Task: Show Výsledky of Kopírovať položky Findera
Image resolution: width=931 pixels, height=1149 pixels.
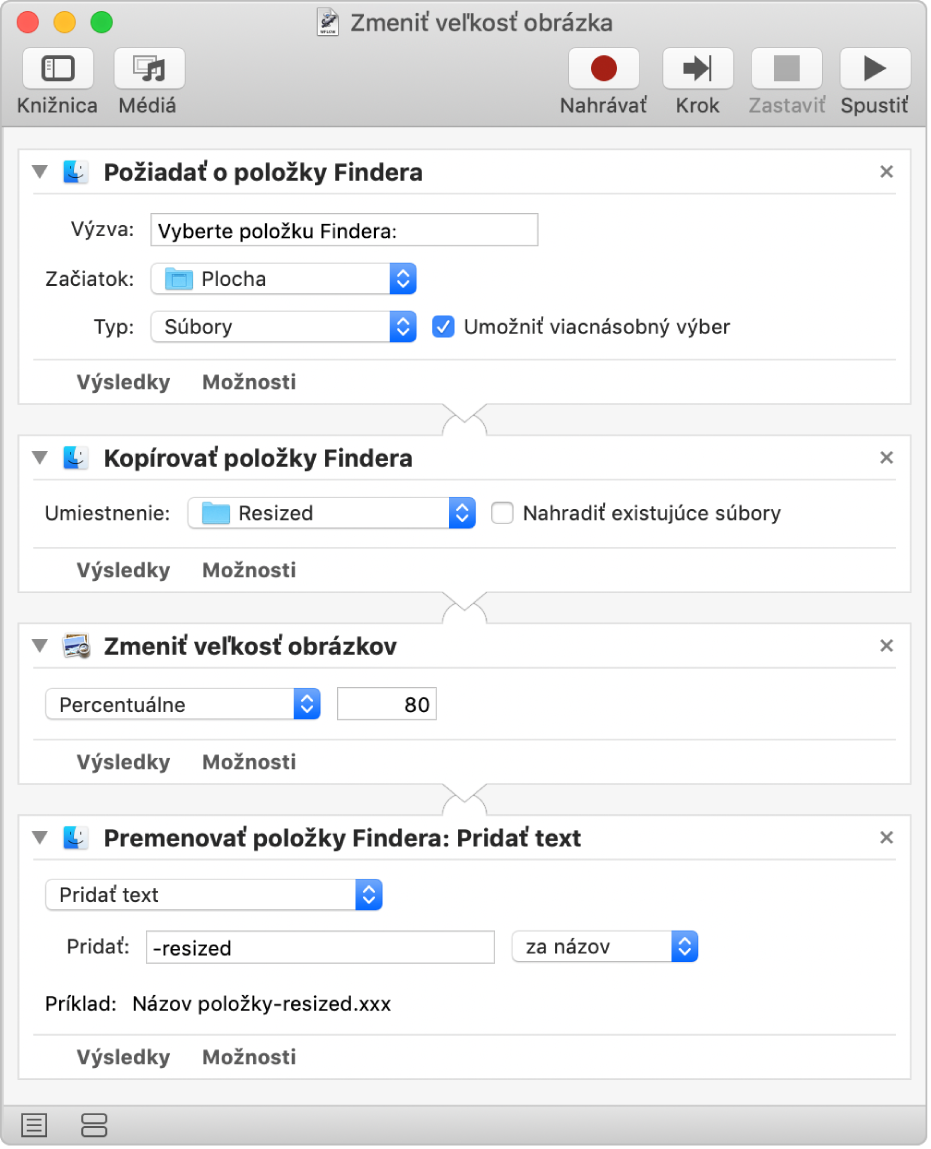Action: click(123, 570)
